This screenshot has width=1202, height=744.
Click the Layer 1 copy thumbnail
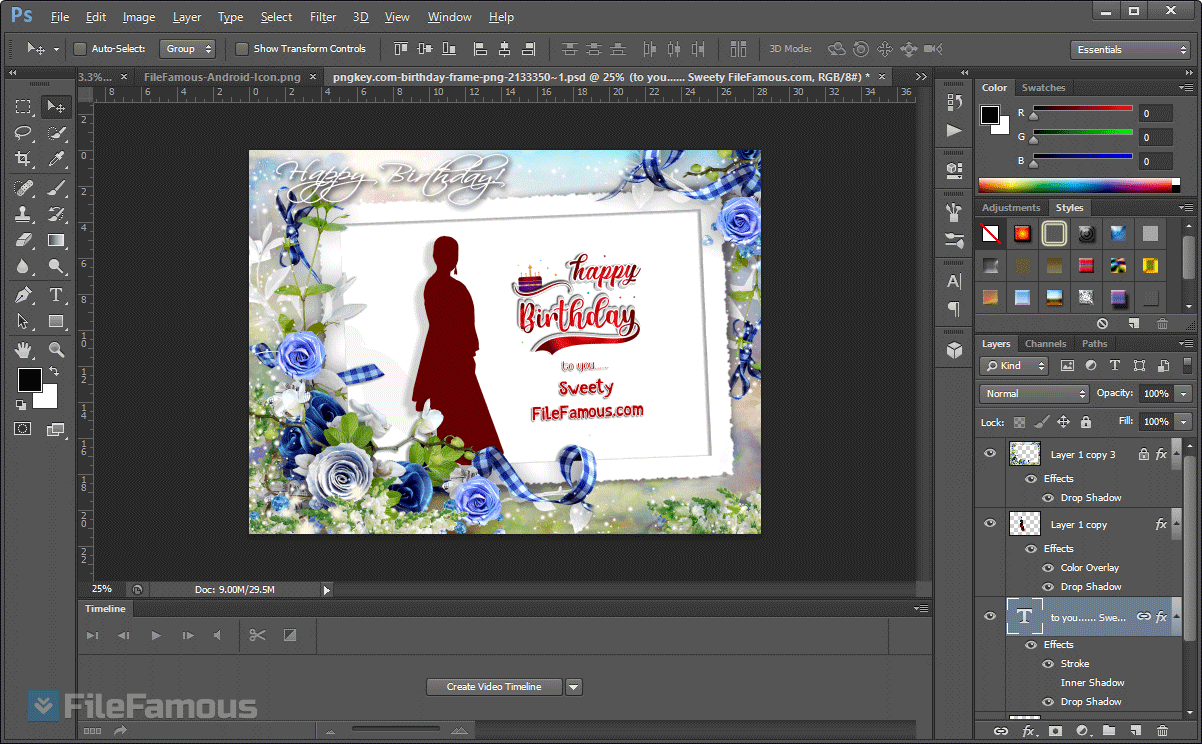pyautogui.click(x=1025, y=524)
